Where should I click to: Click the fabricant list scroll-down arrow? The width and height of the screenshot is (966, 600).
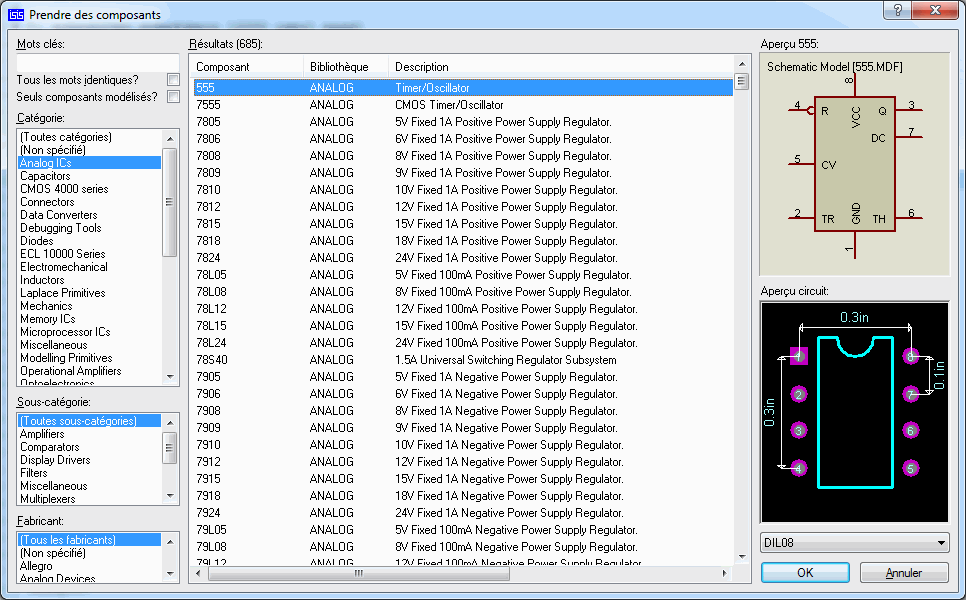(170, 574)
